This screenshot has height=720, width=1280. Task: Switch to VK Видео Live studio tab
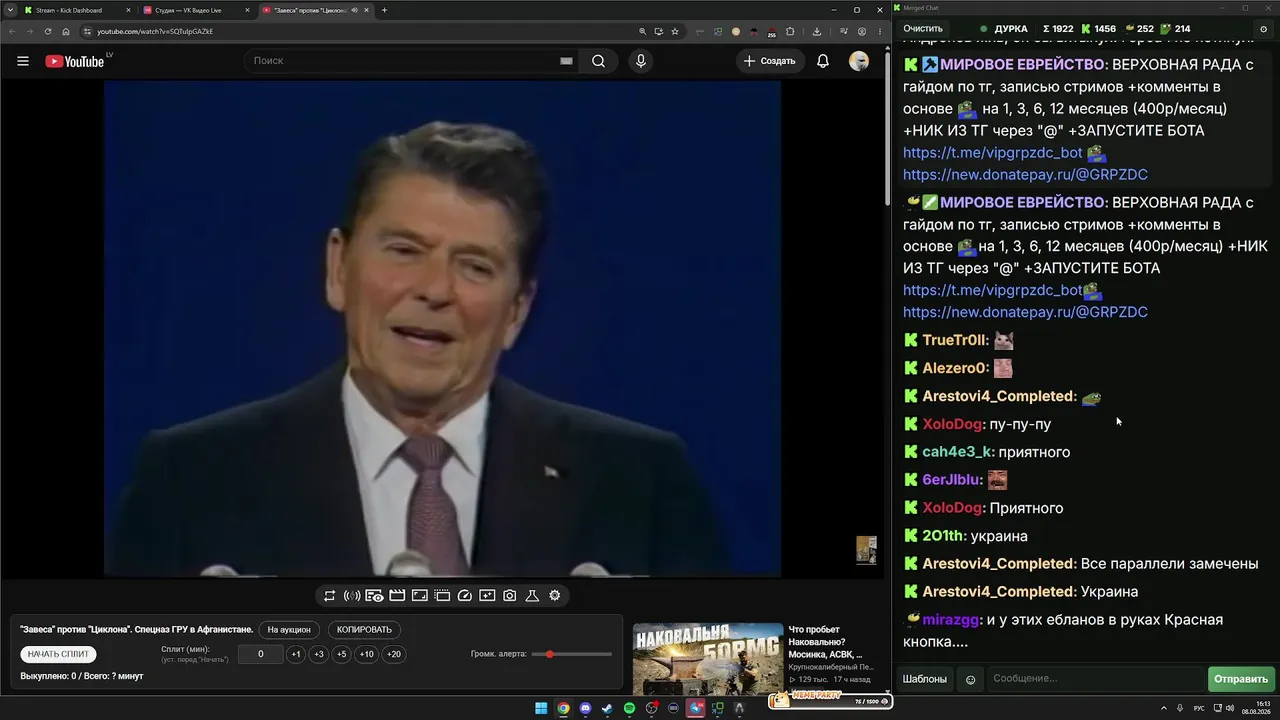tap(196, 10)
